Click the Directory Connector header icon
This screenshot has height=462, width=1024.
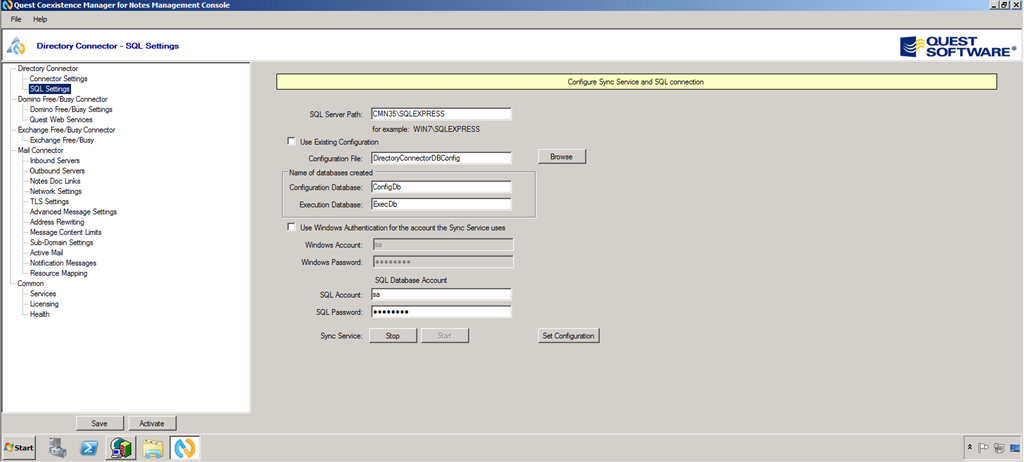(x=16, y=46)
